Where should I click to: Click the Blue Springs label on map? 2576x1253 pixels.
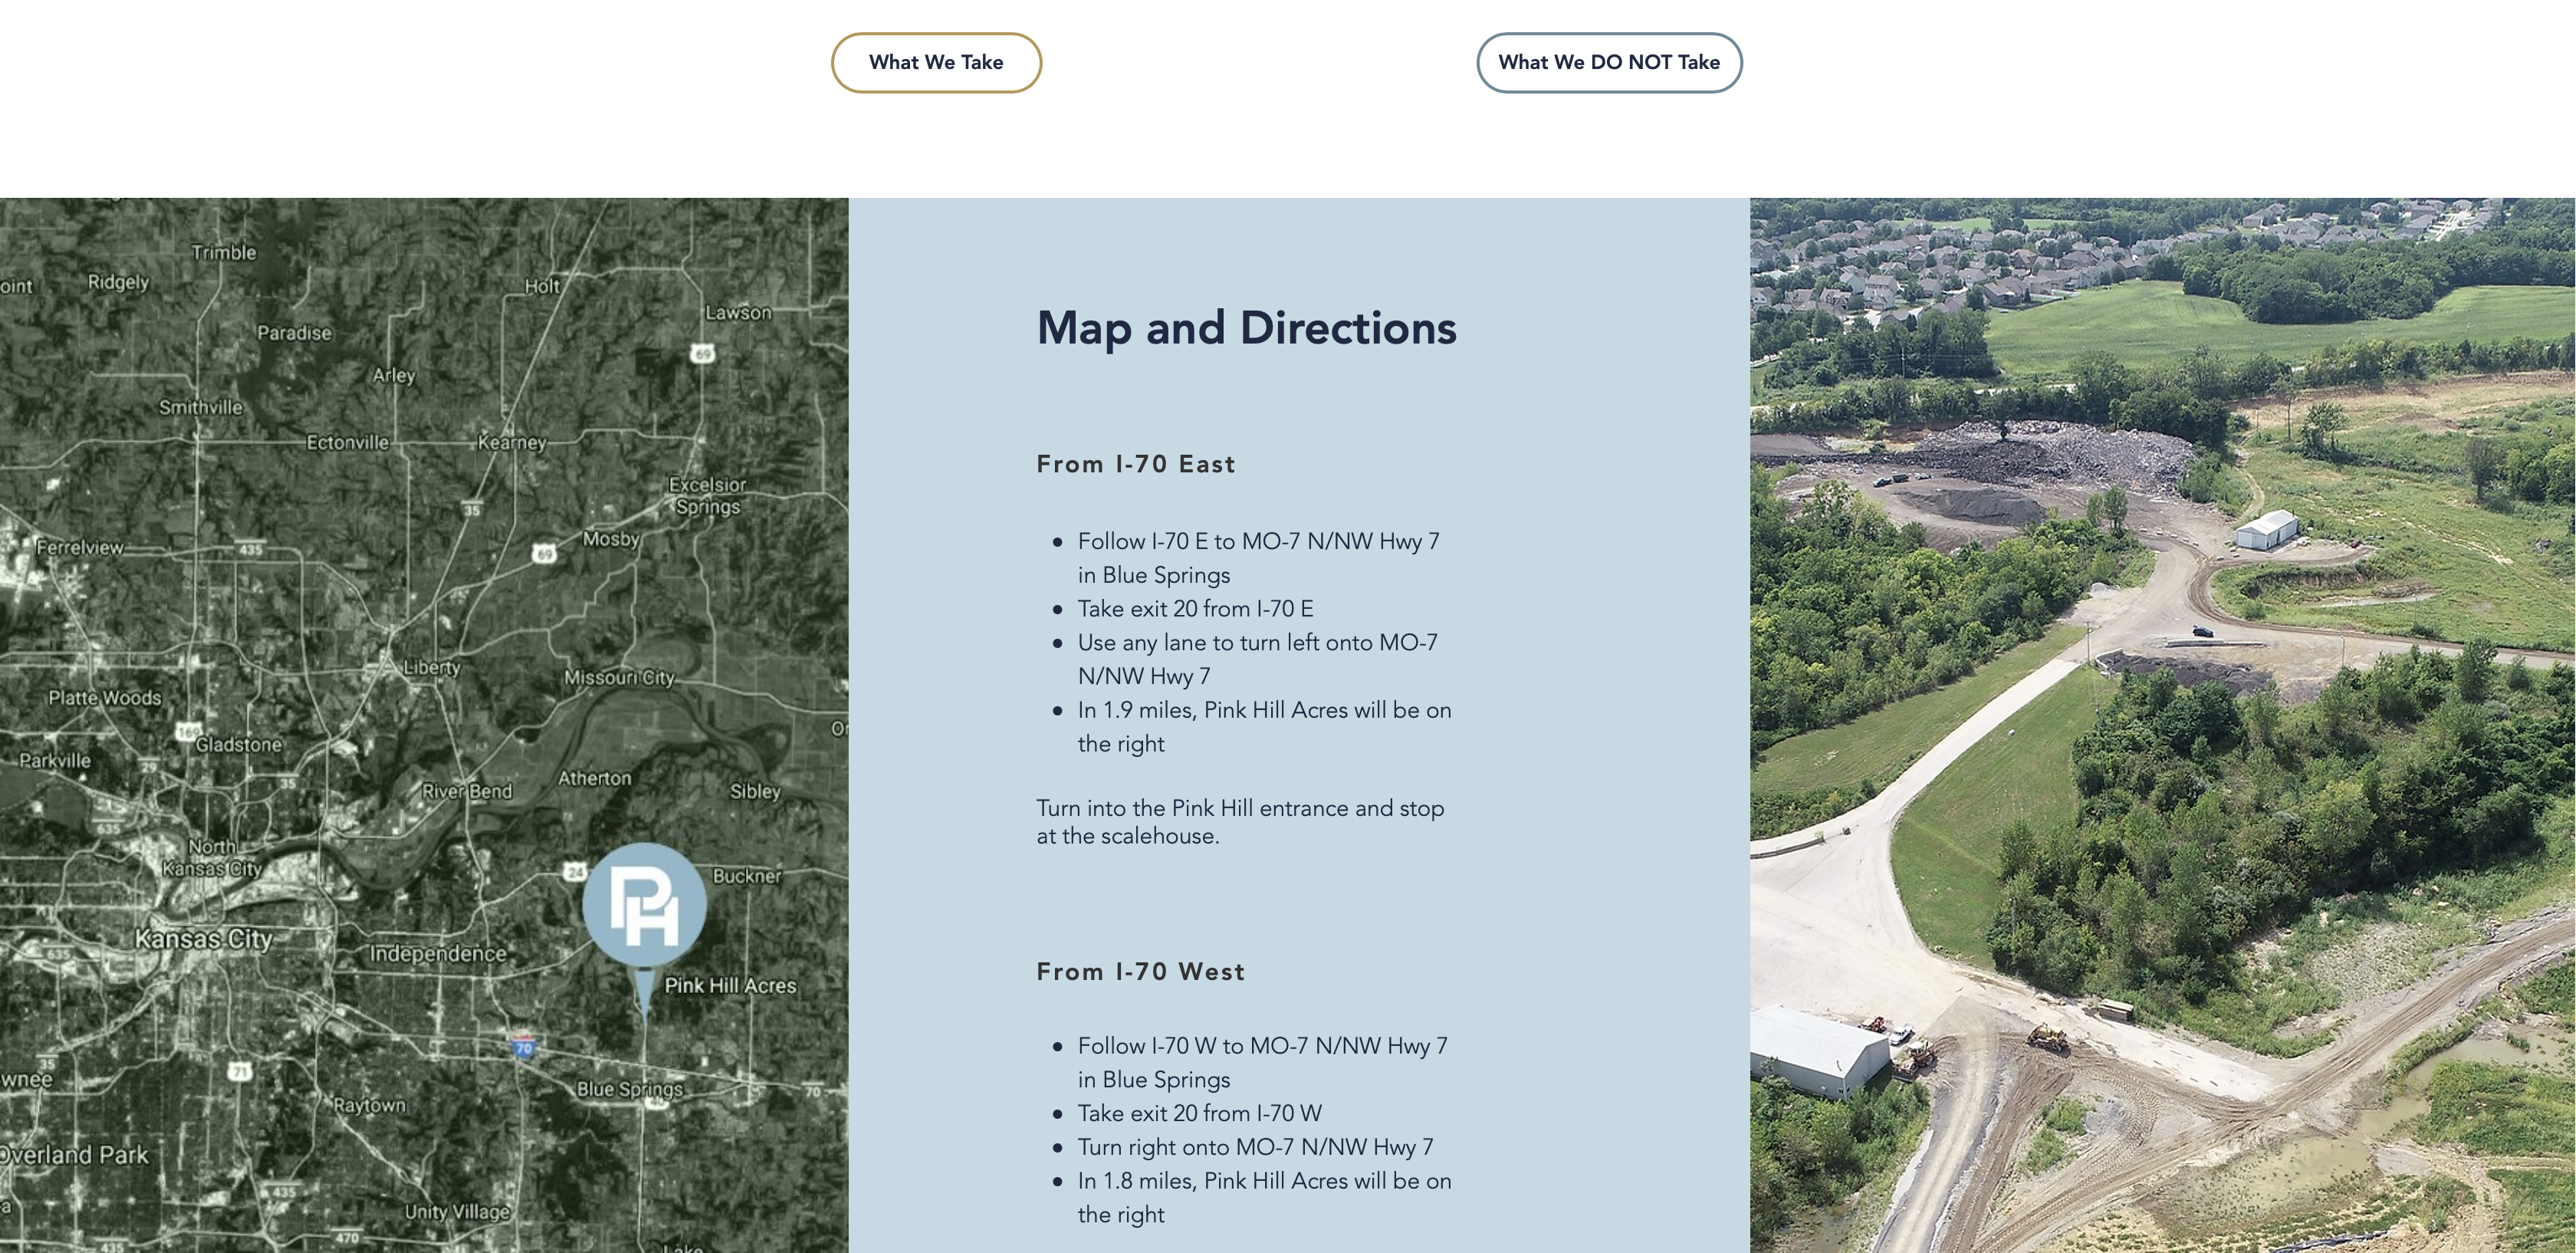click(629, 1088)
